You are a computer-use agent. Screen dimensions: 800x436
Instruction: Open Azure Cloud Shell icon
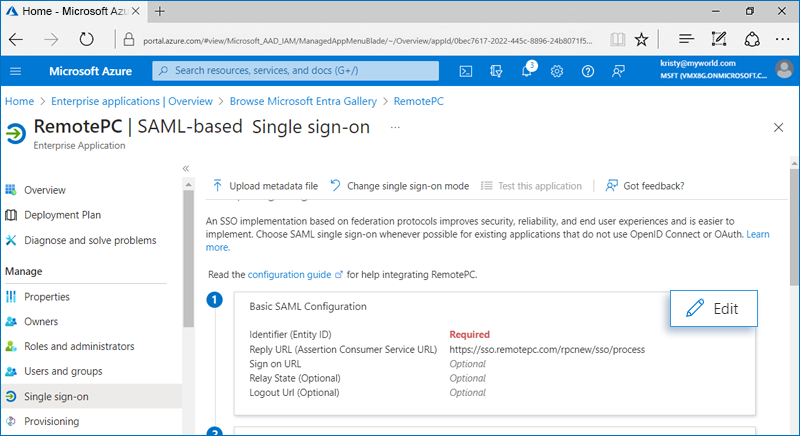(x=466, y=71)
